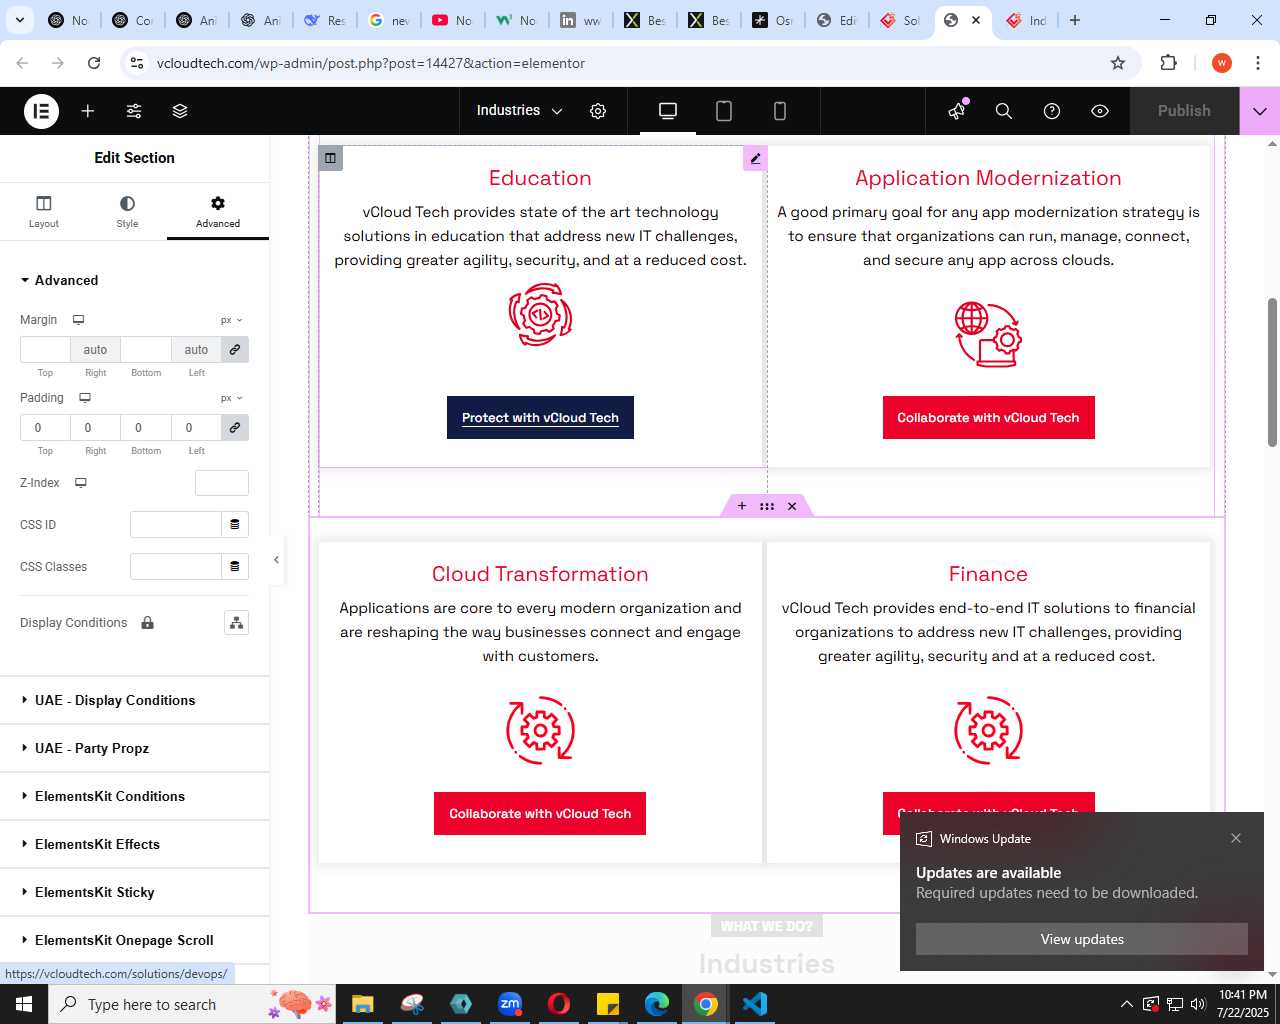Click the Margin Top input field
Image resolution: width=1280 pixels, height=1024 pixels.
[x=45, y=349]
